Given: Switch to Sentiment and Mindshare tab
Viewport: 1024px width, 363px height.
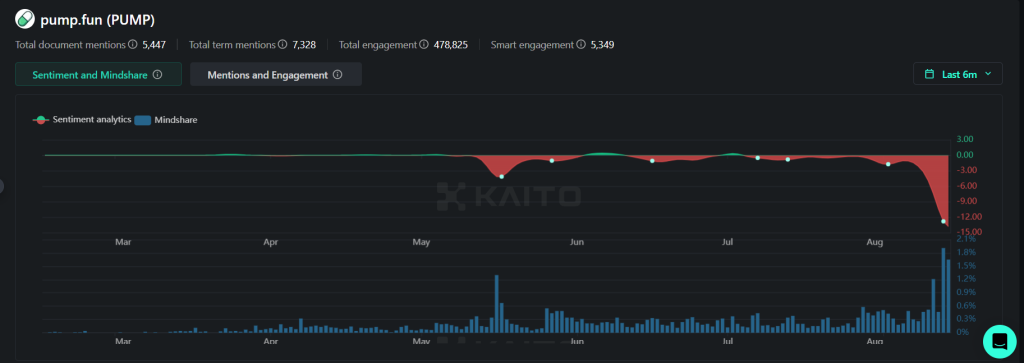Looking at the screenshot, I should coord(98,74).
